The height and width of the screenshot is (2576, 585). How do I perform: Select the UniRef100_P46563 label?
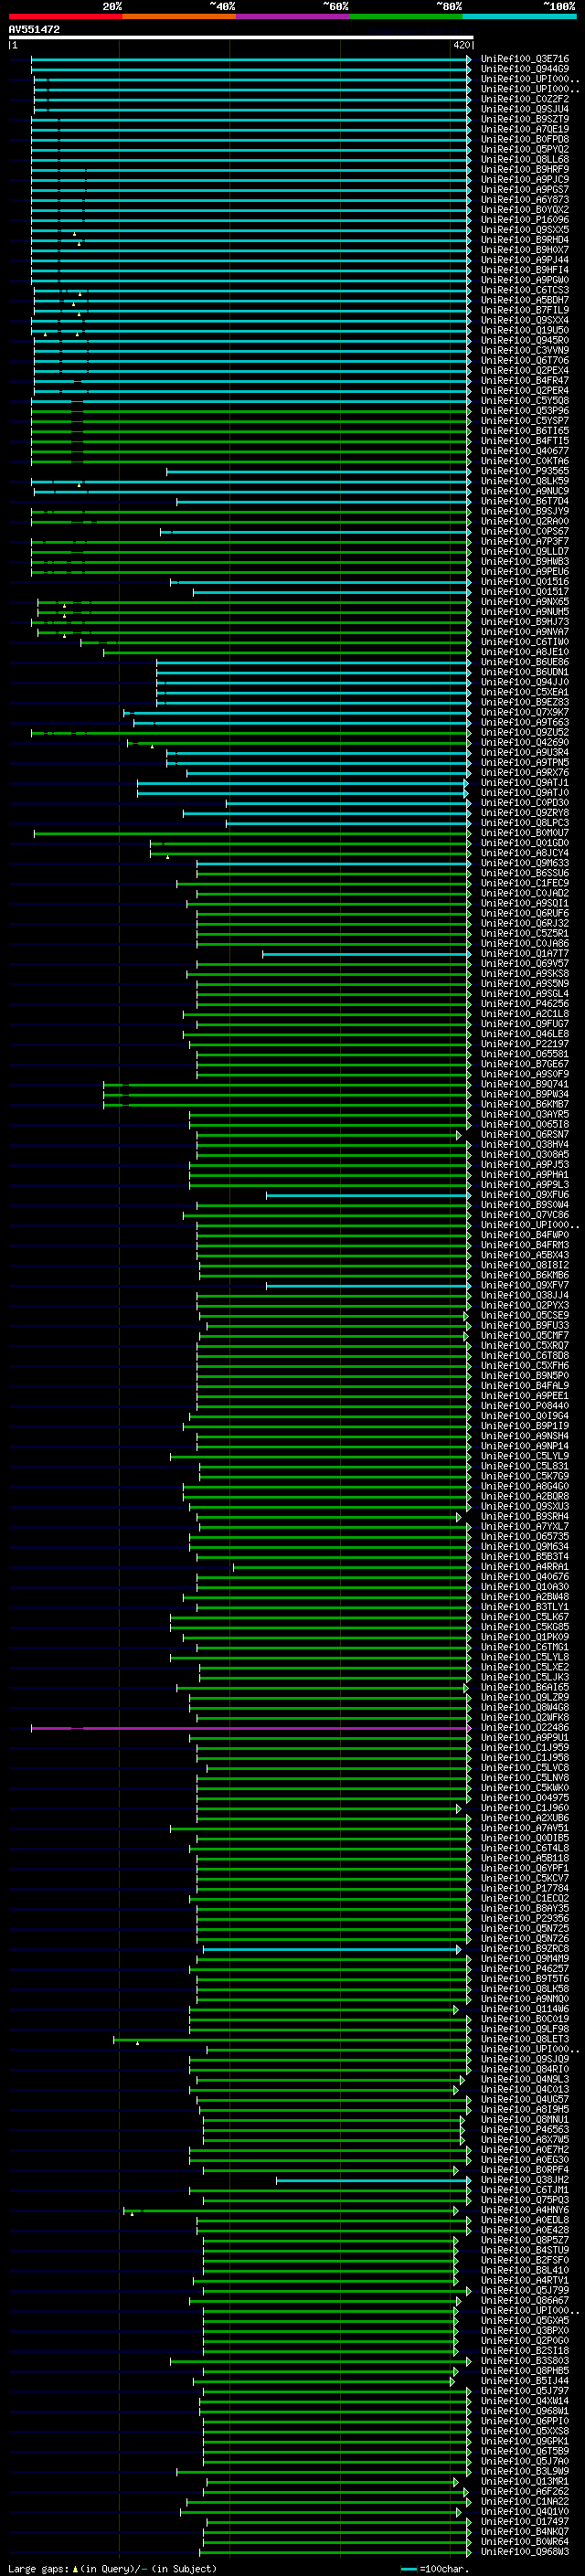click(524, 2130)
